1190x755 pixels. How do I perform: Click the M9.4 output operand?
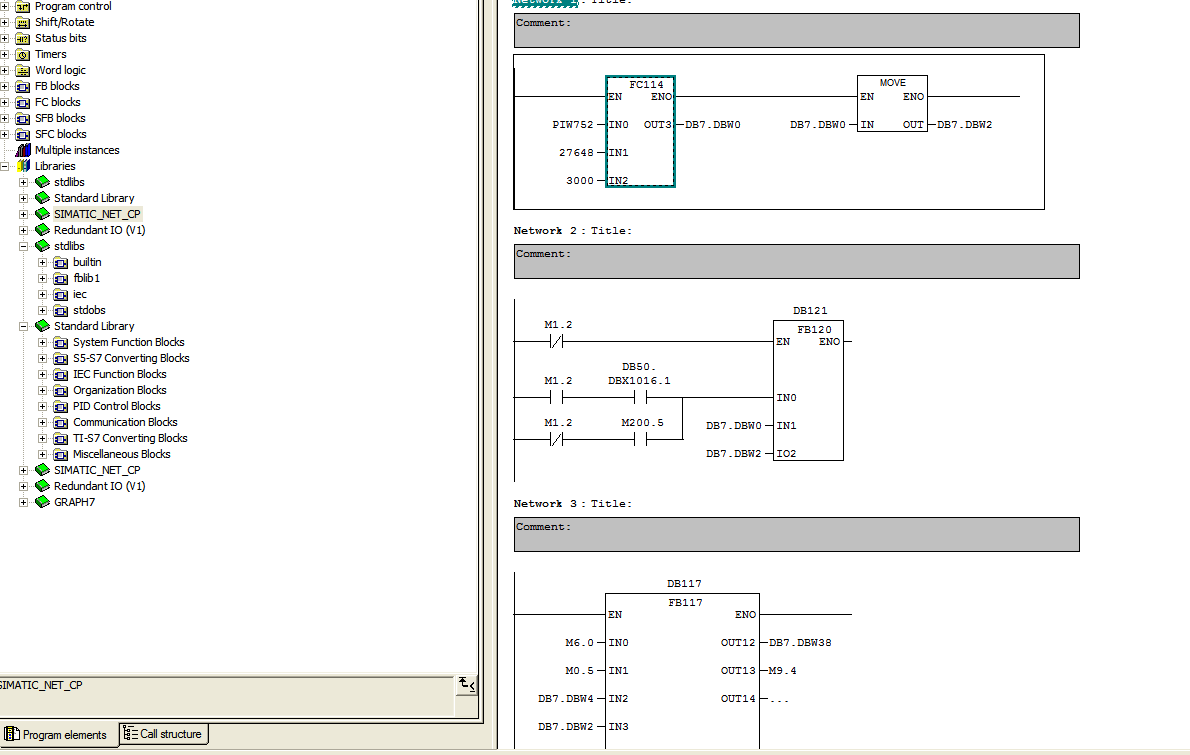(x=782, y=671)
